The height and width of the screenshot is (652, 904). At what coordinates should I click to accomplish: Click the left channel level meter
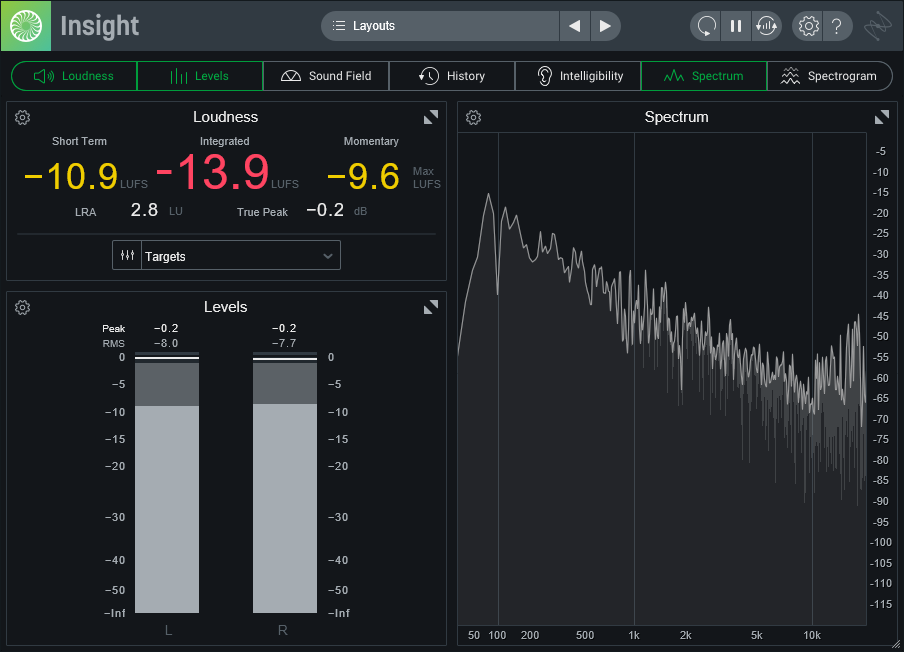pyautogui.click(x=167, y=483)
